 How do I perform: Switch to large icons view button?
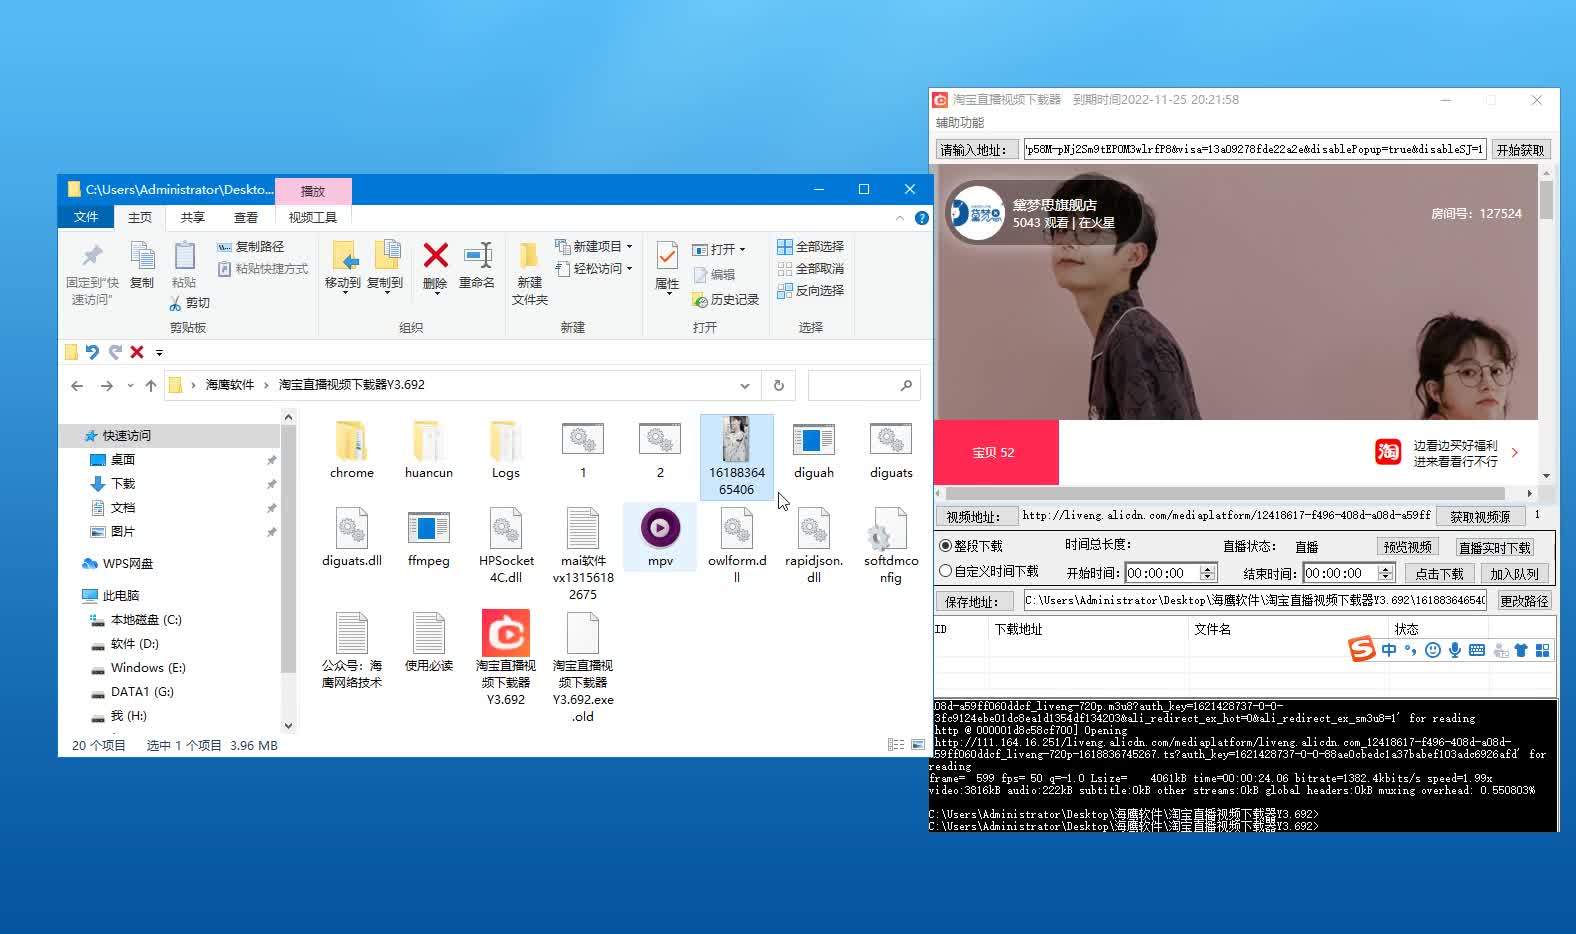[x=918, y=745]
